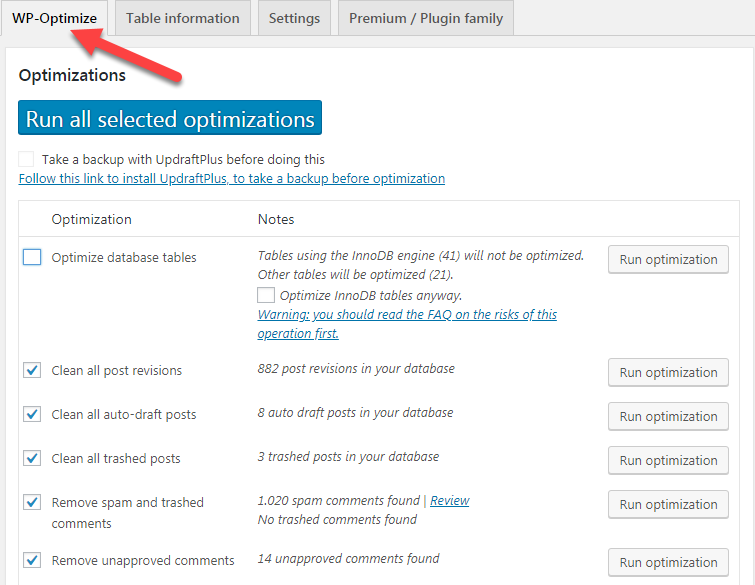Open the FAQ risks warning link
Viewport: 755px width, 585px height.
(x=407, y=315)
